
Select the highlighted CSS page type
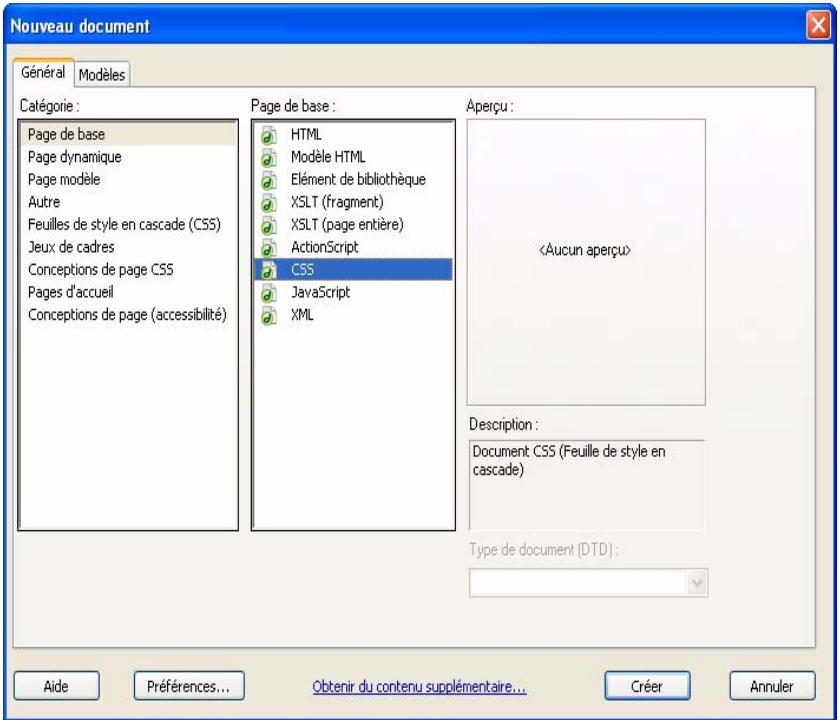(x=354, y=269)
